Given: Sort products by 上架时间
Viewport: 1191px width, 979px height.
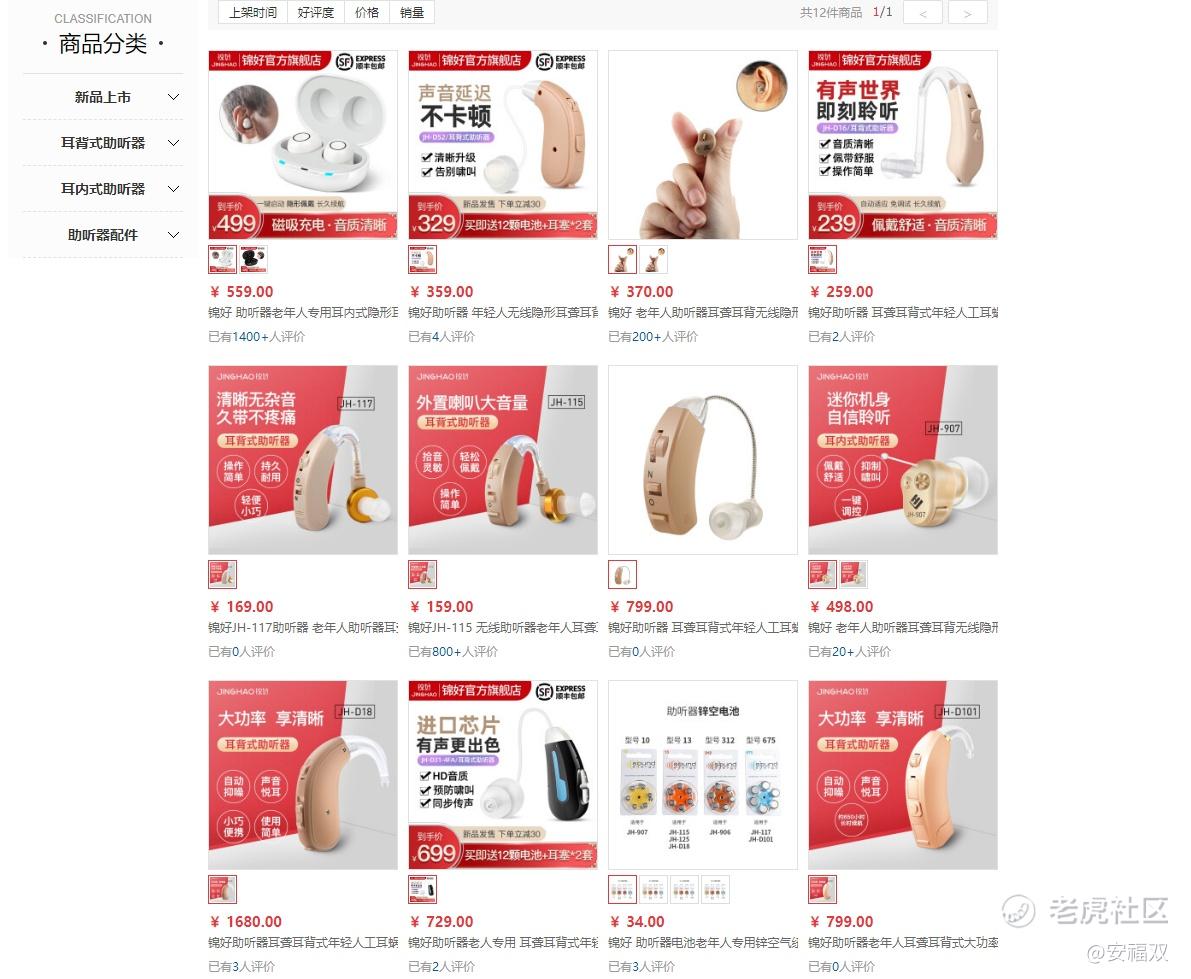Looking at the screenshot, I should coord(252,12).
